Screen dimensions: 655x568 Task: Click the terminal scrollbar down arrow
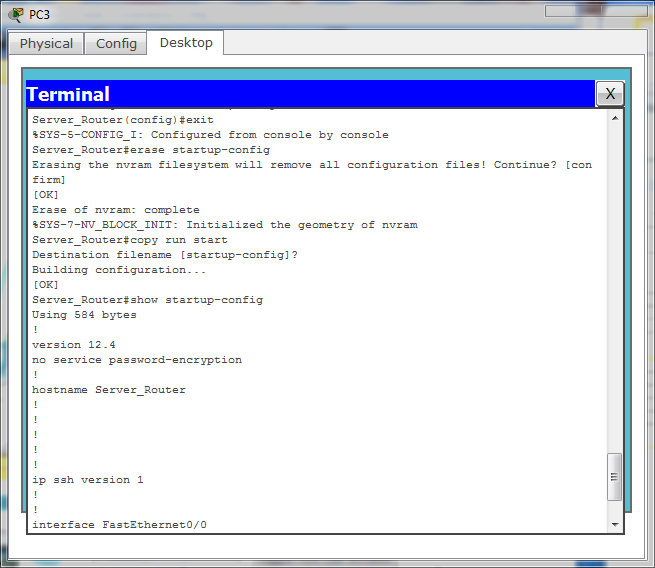click(x=615, y=525)
